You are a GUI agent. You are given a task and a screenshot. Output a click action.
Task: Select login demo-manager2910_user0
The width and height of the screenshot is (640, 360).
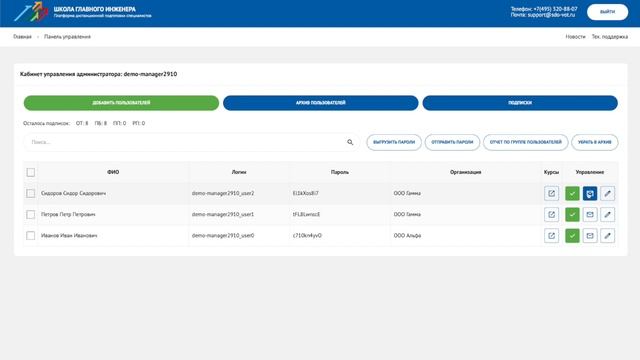point(223,236)
